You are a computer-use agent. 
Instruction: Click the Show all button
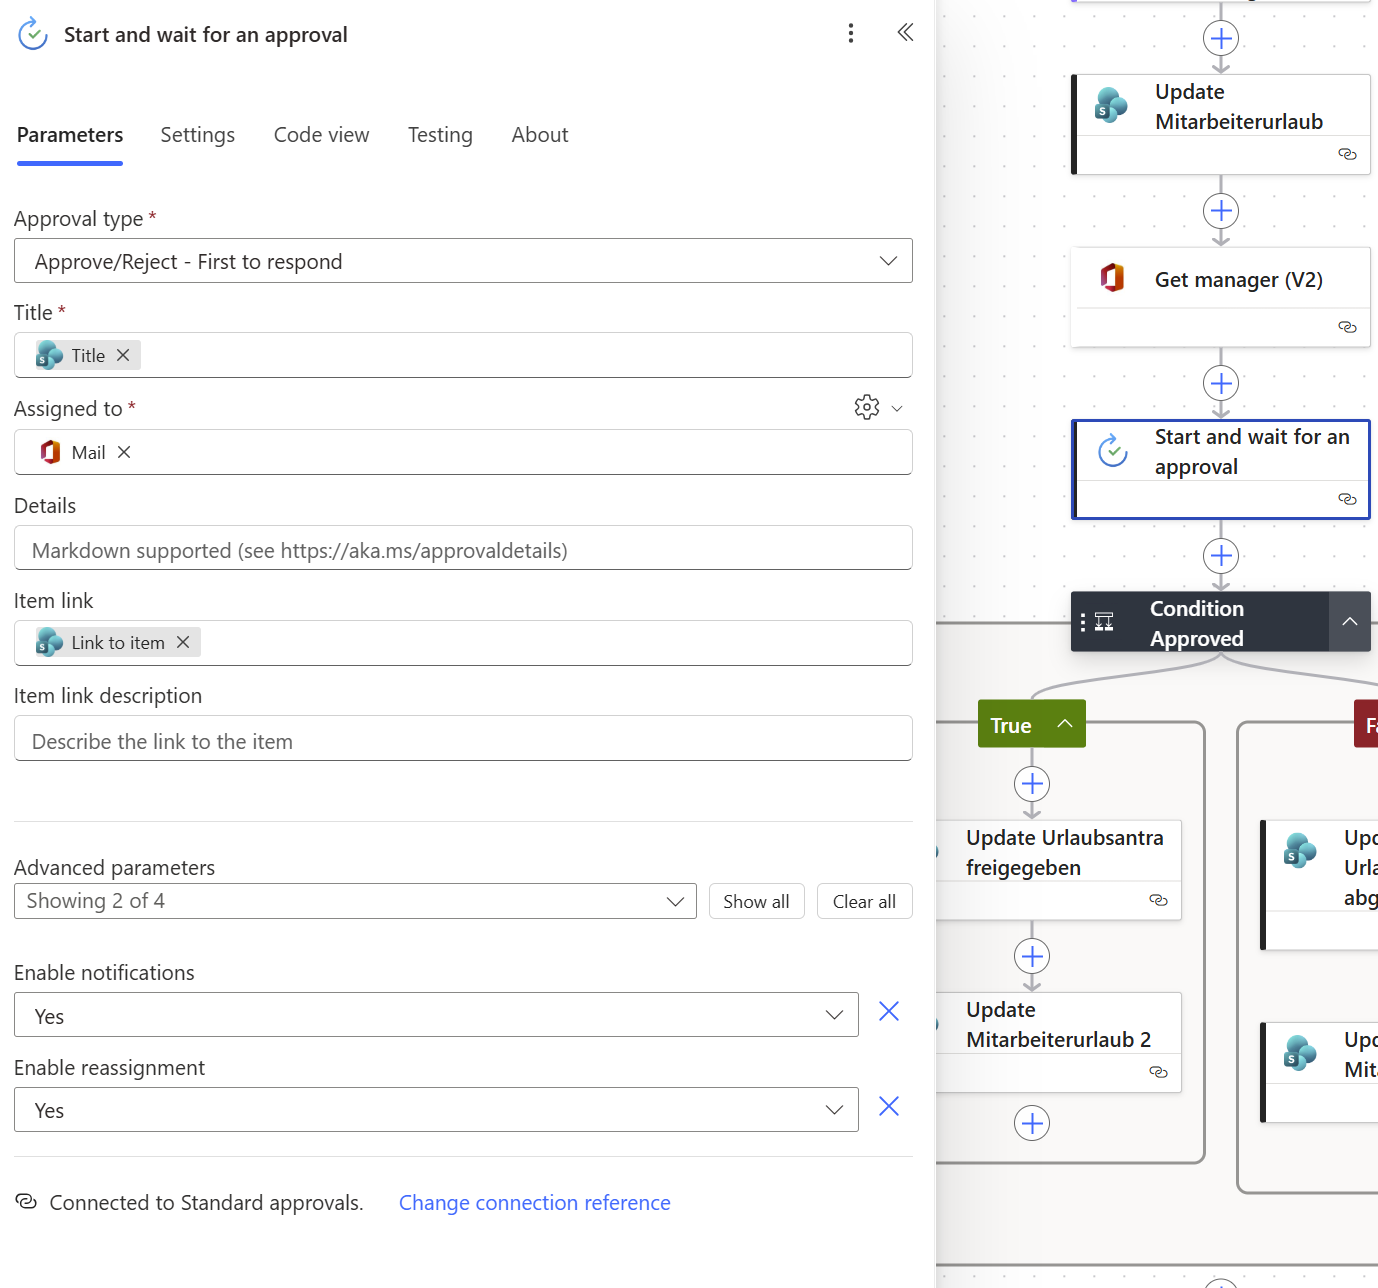pyautogui.click(x=756, y=900)
